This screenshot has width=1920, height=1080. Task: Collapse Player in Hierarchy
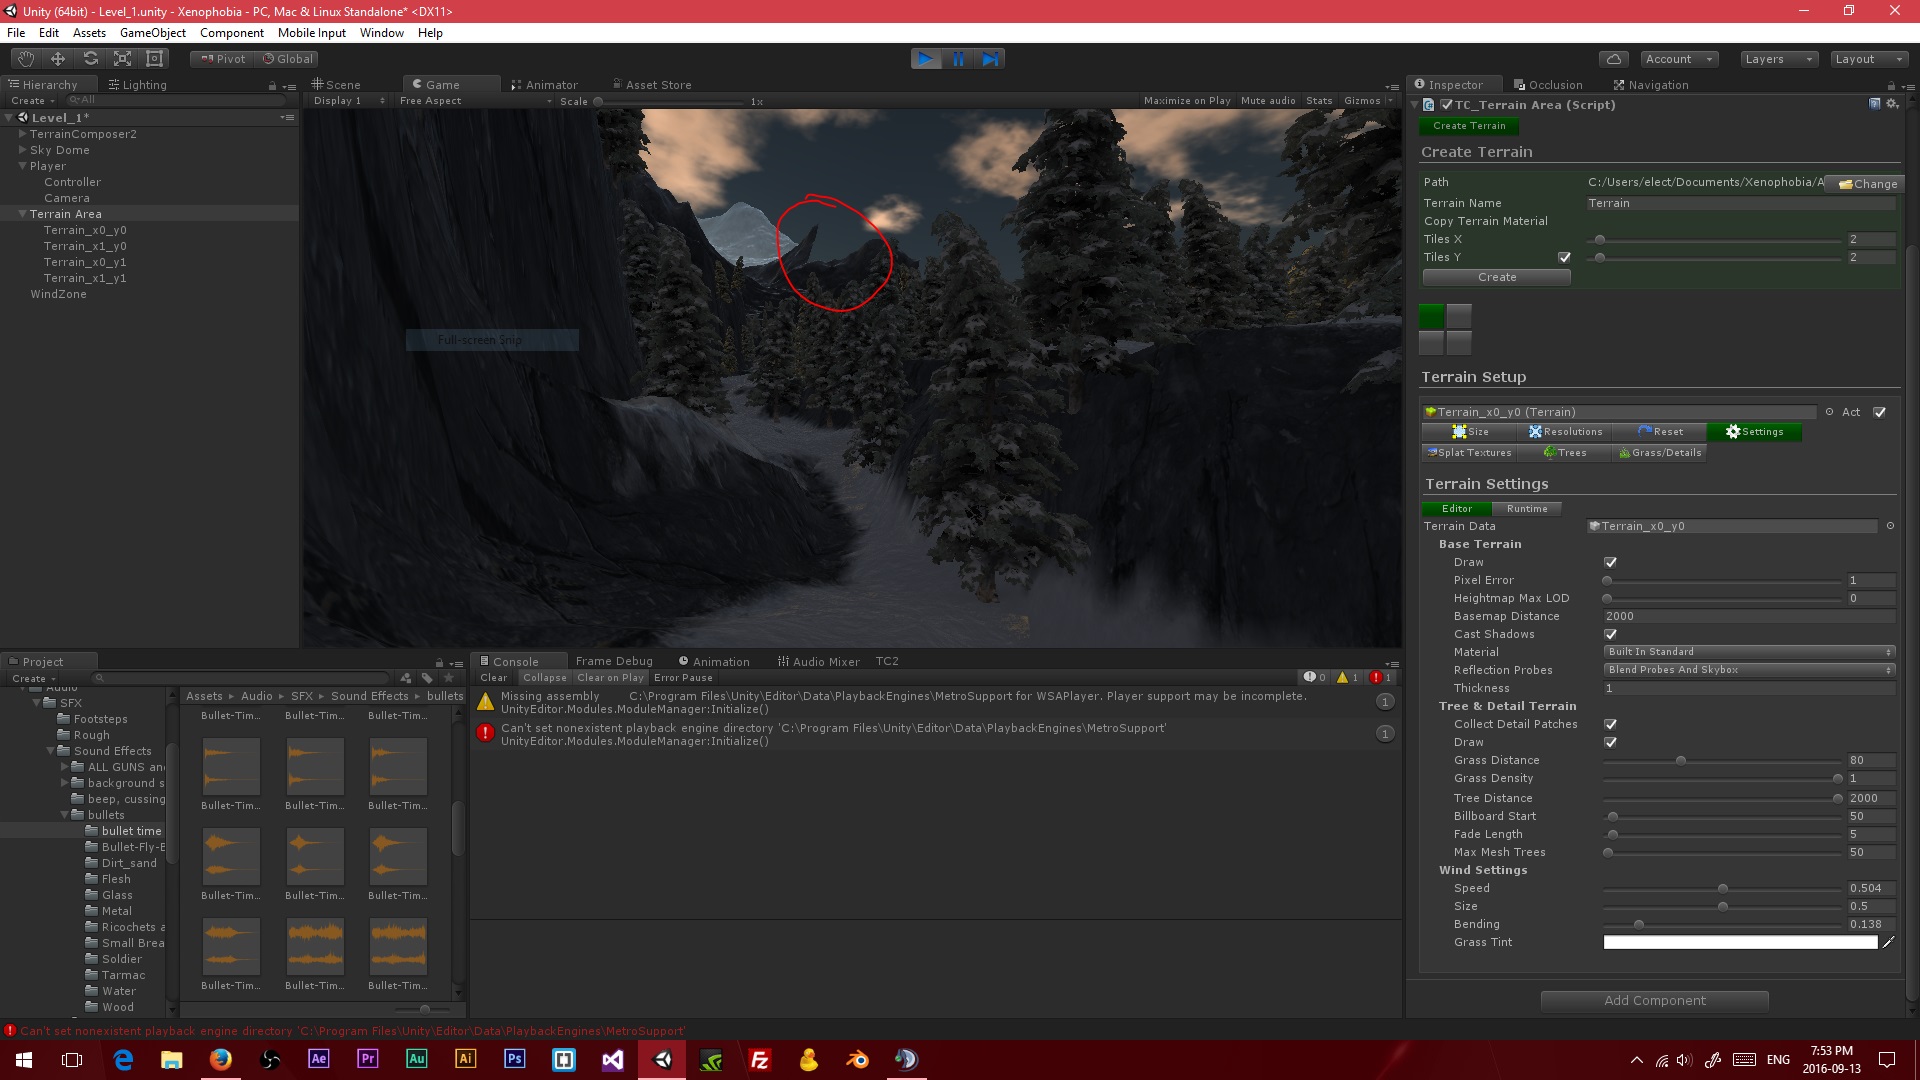pos(22,166)
